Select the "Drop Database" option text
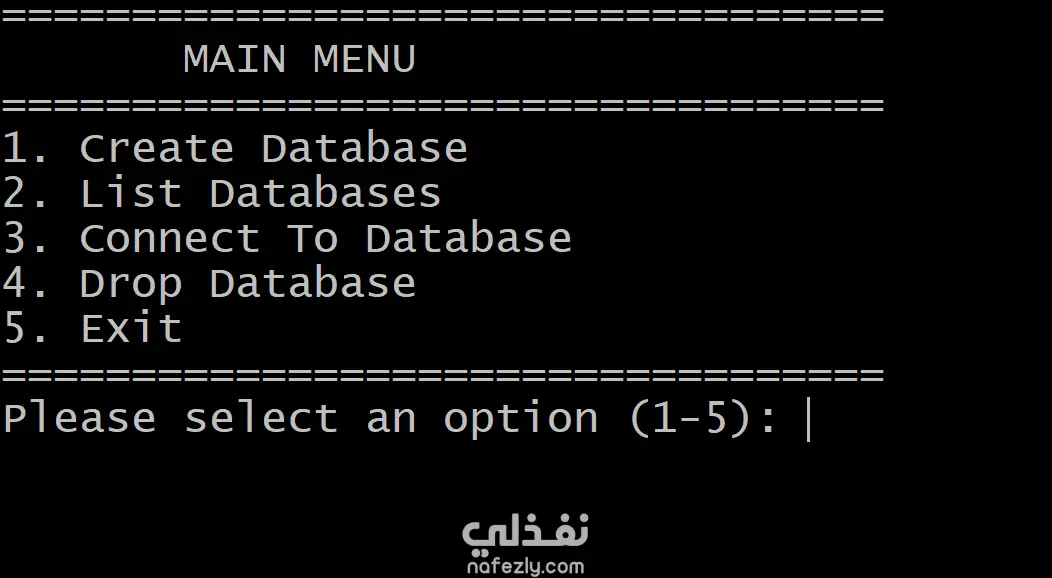1052x578 pixels. [x=247, y=284]
